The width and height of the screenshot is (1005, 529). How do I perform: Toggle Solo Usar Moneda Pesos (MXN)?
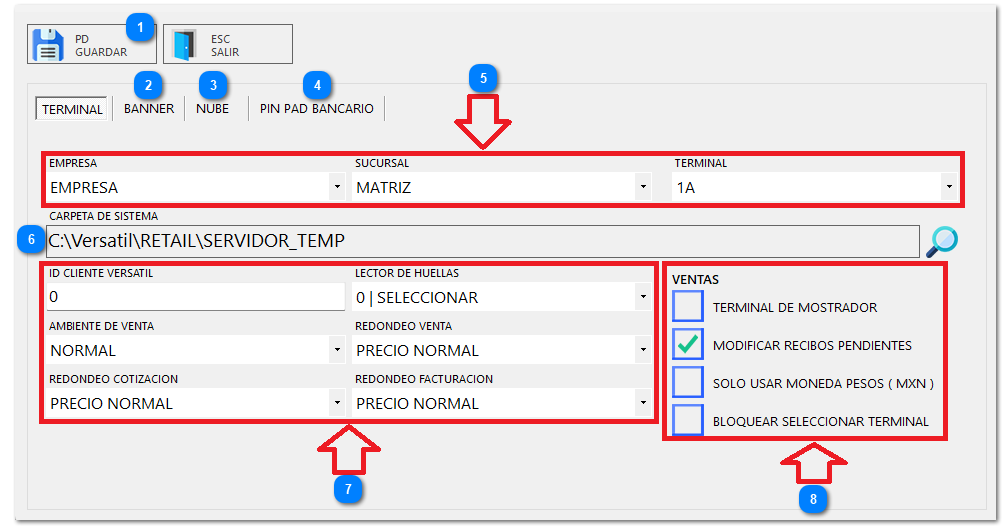[688, 383]
